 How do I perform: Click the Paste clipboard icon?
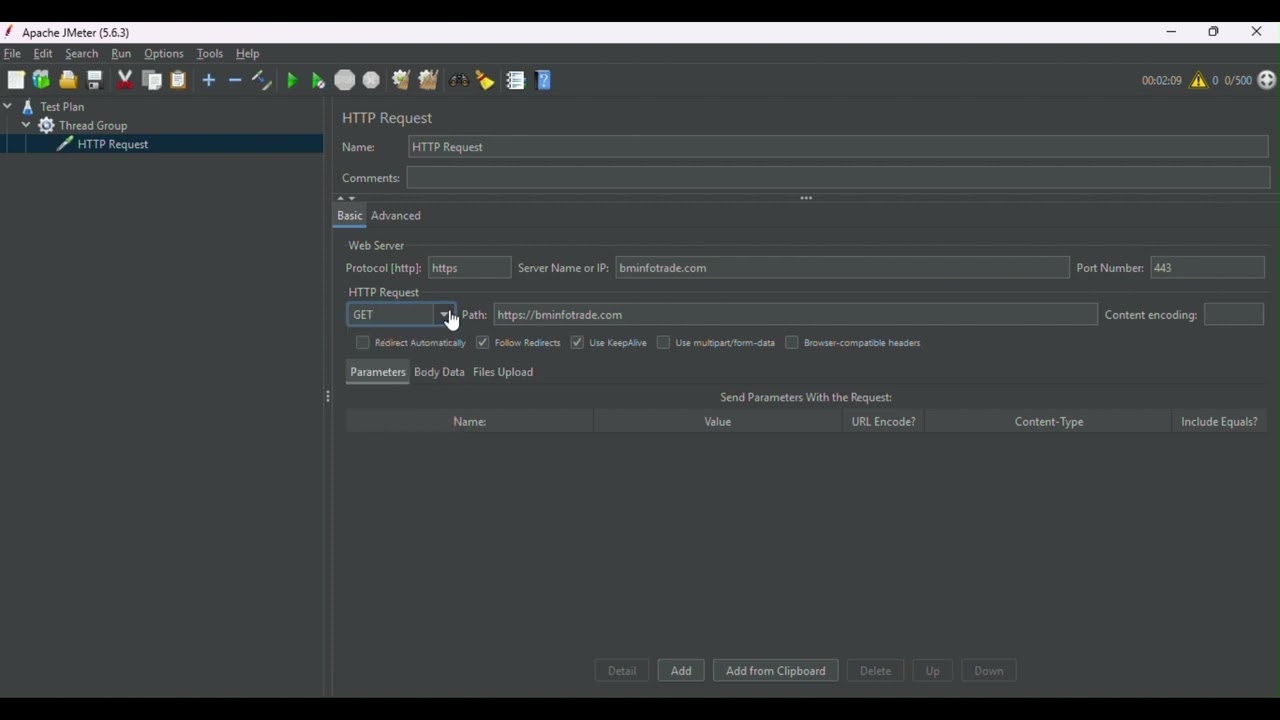[x=178, y=80]
